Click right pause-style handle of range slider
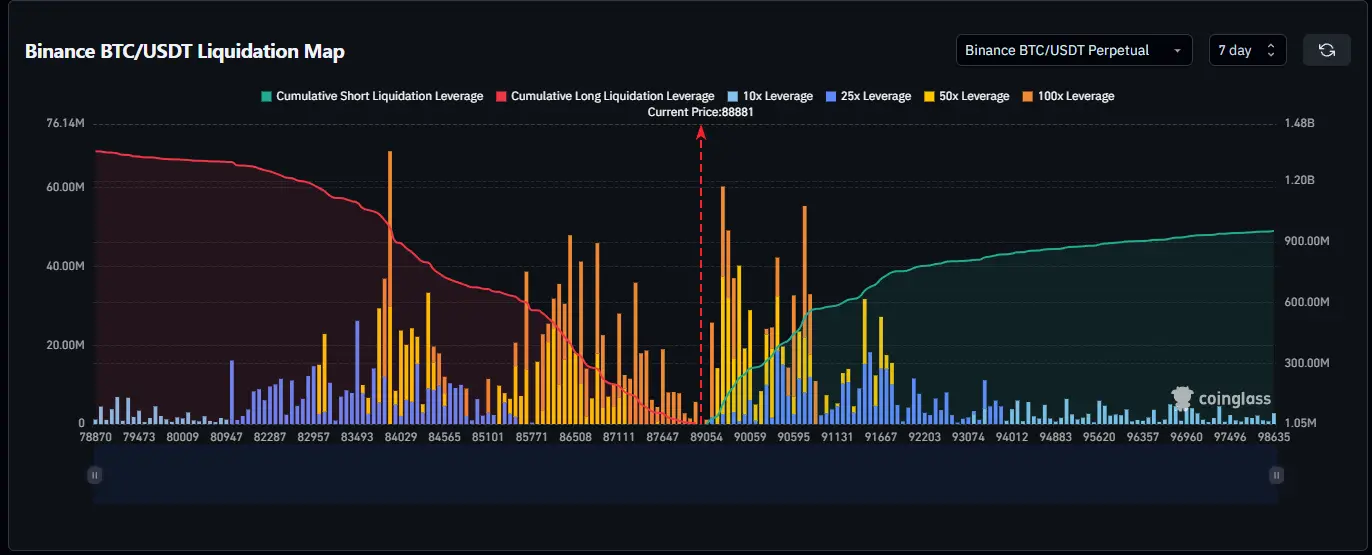 click(1276, 476)
